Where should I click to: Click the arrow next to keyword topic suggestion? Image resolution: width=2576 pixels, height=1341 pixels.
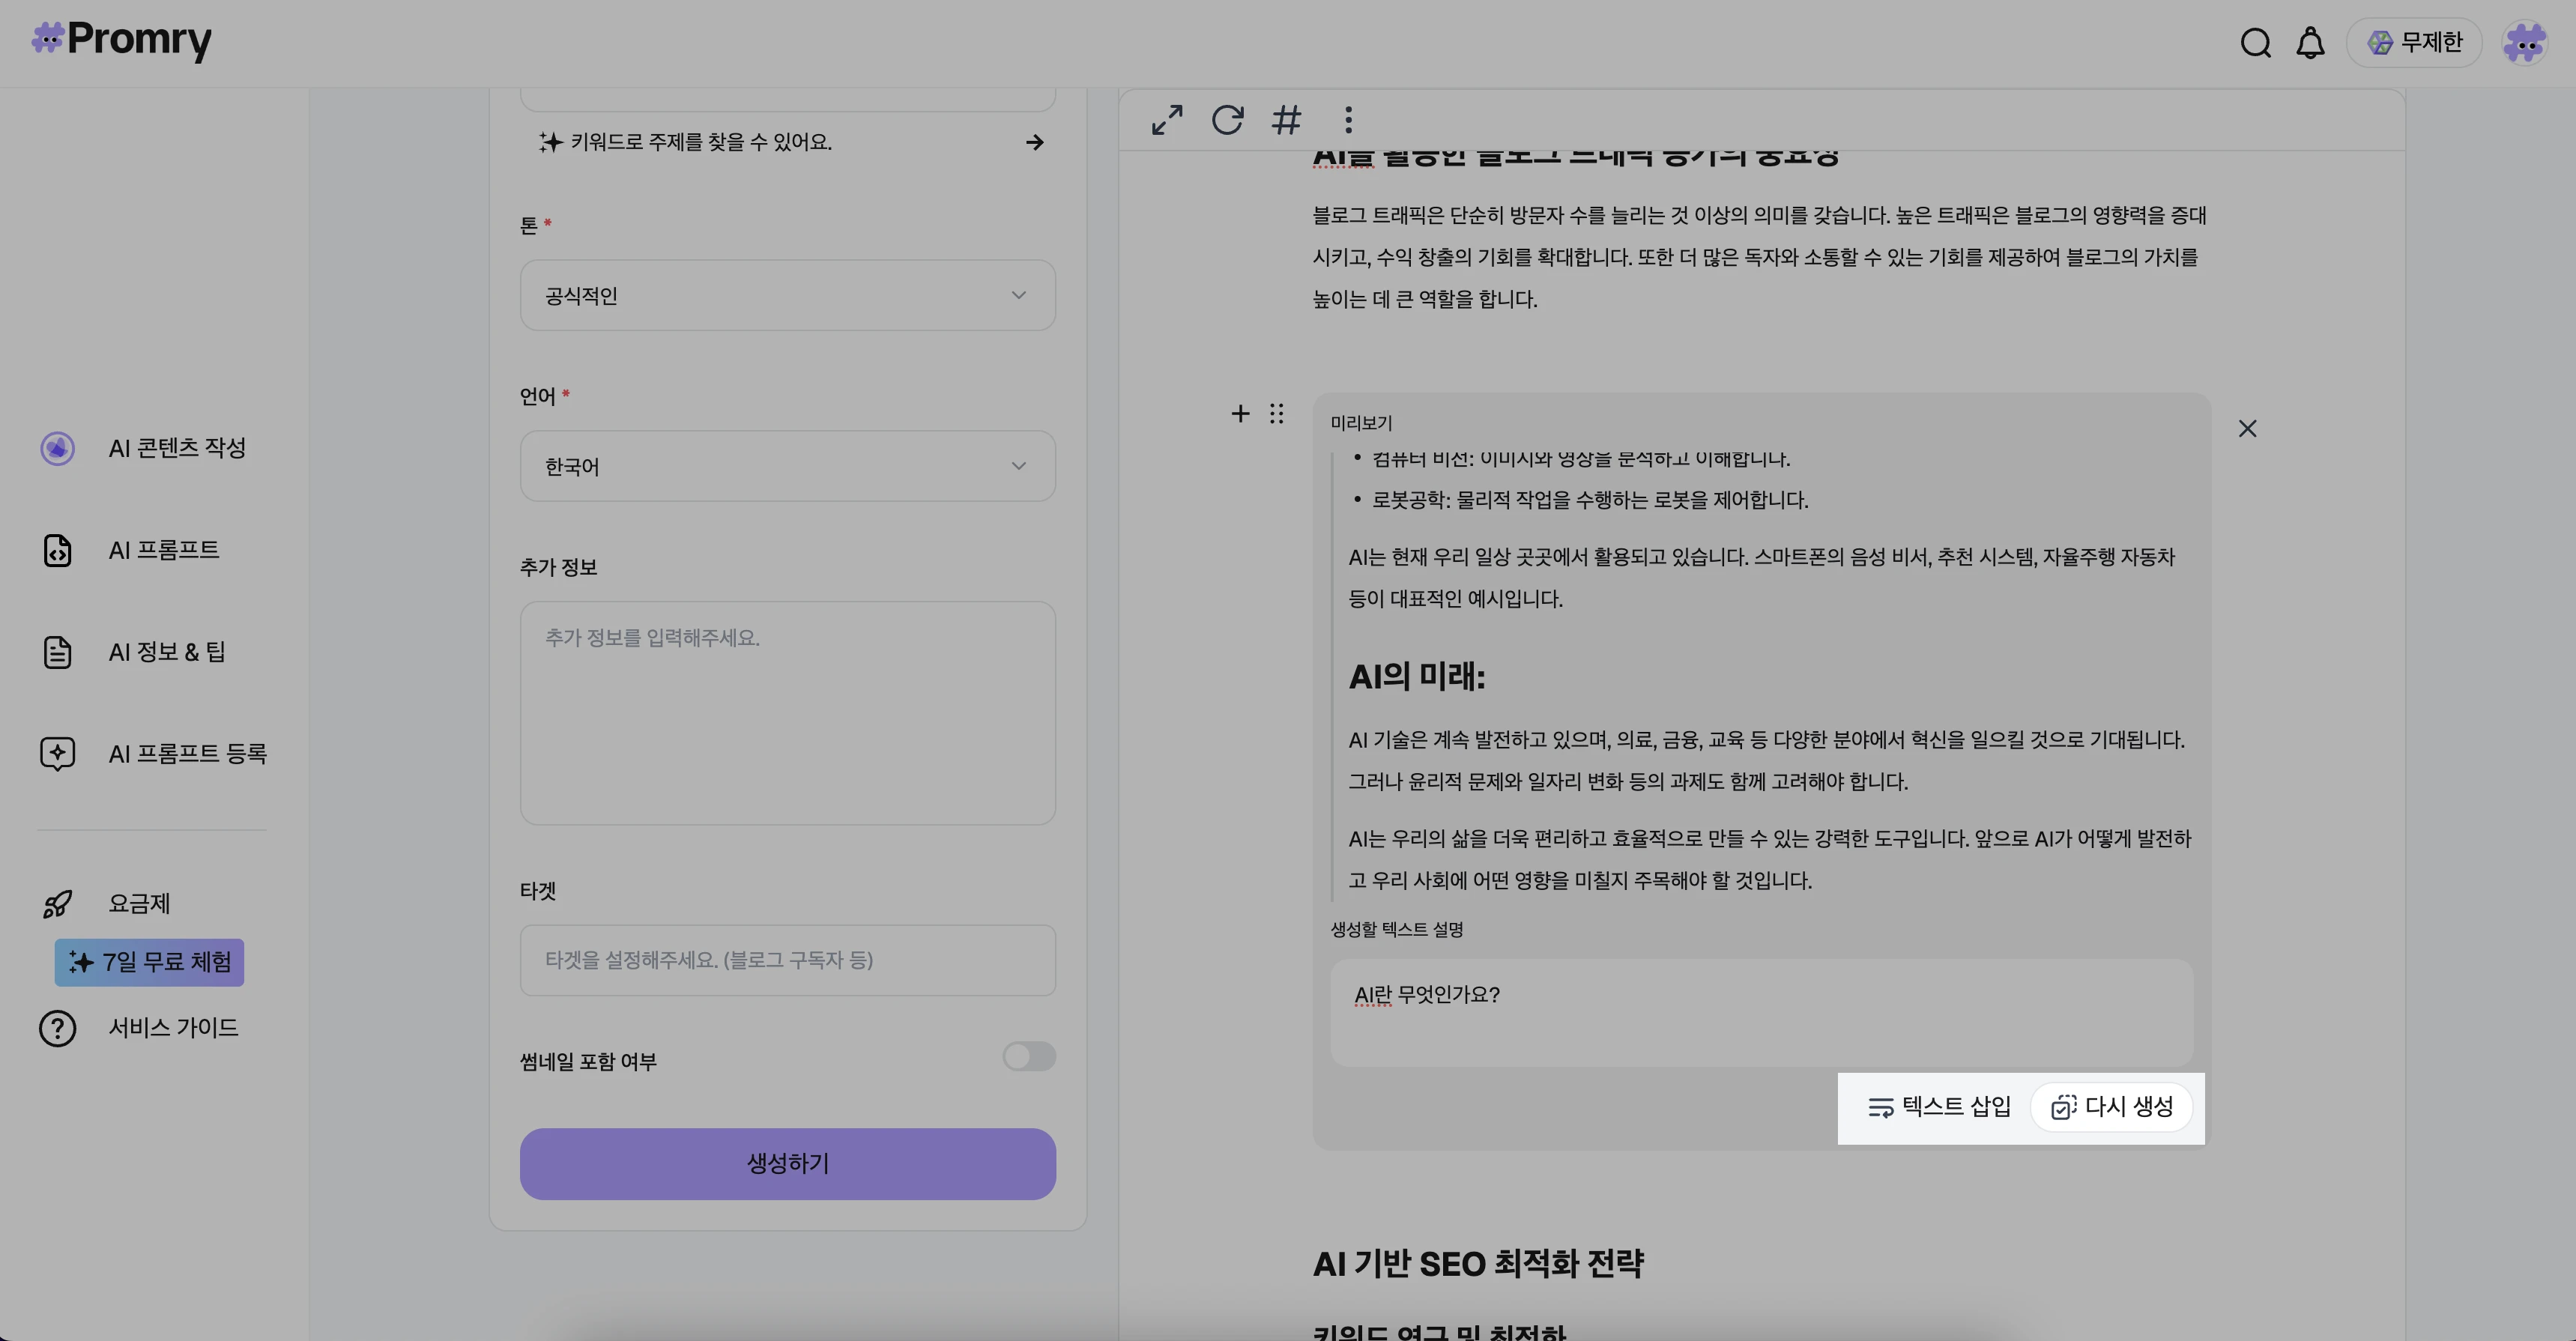click(1035, 142)
